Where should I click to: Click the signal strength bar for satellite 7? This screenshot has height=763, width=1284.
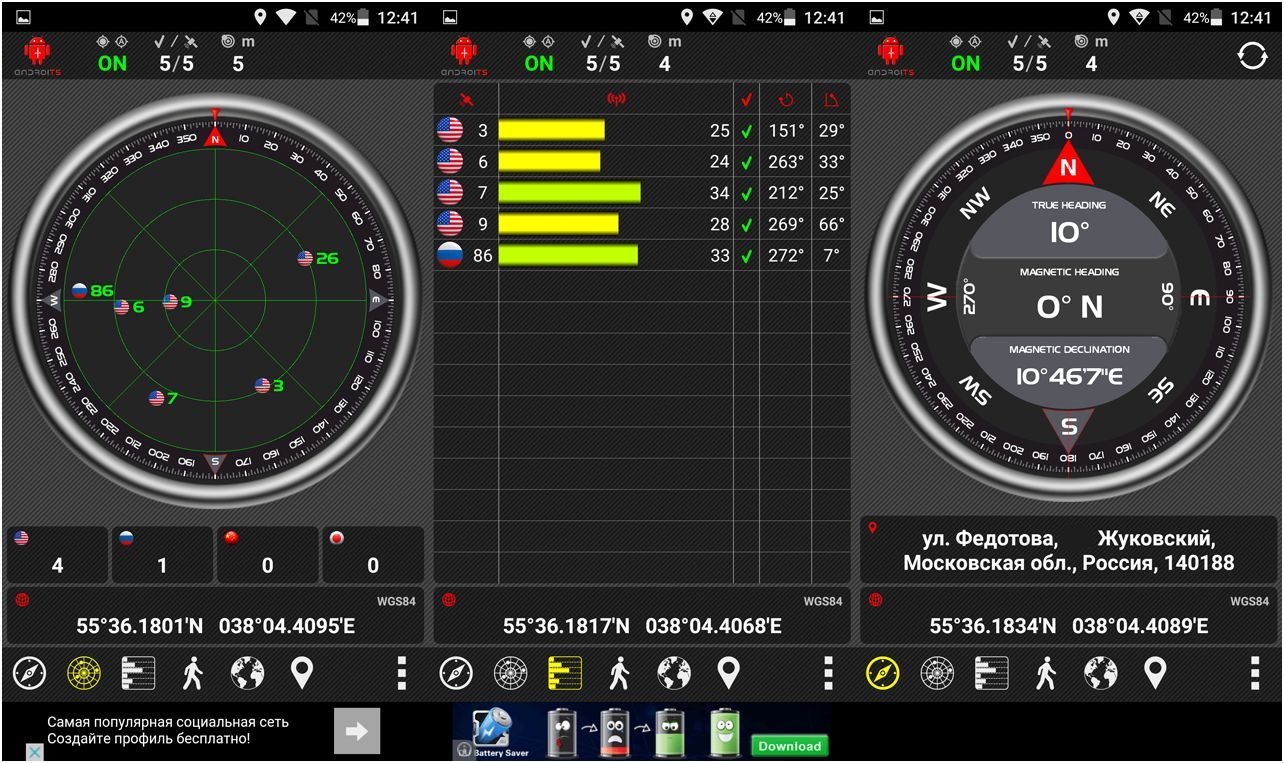tap(569, 193)
